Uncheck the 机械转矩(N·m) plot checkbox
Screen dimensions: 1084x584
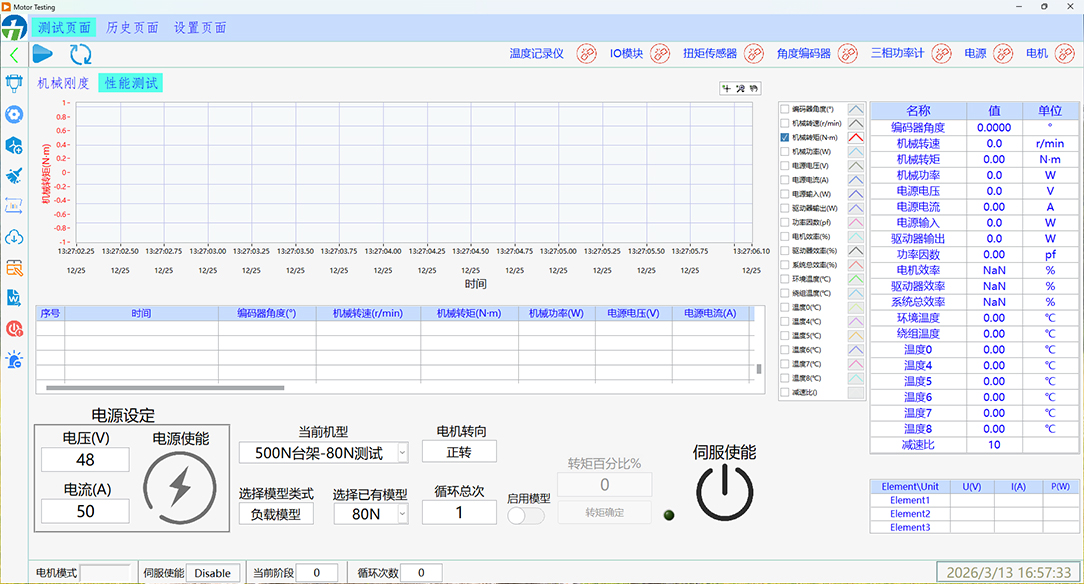(785, 137)
